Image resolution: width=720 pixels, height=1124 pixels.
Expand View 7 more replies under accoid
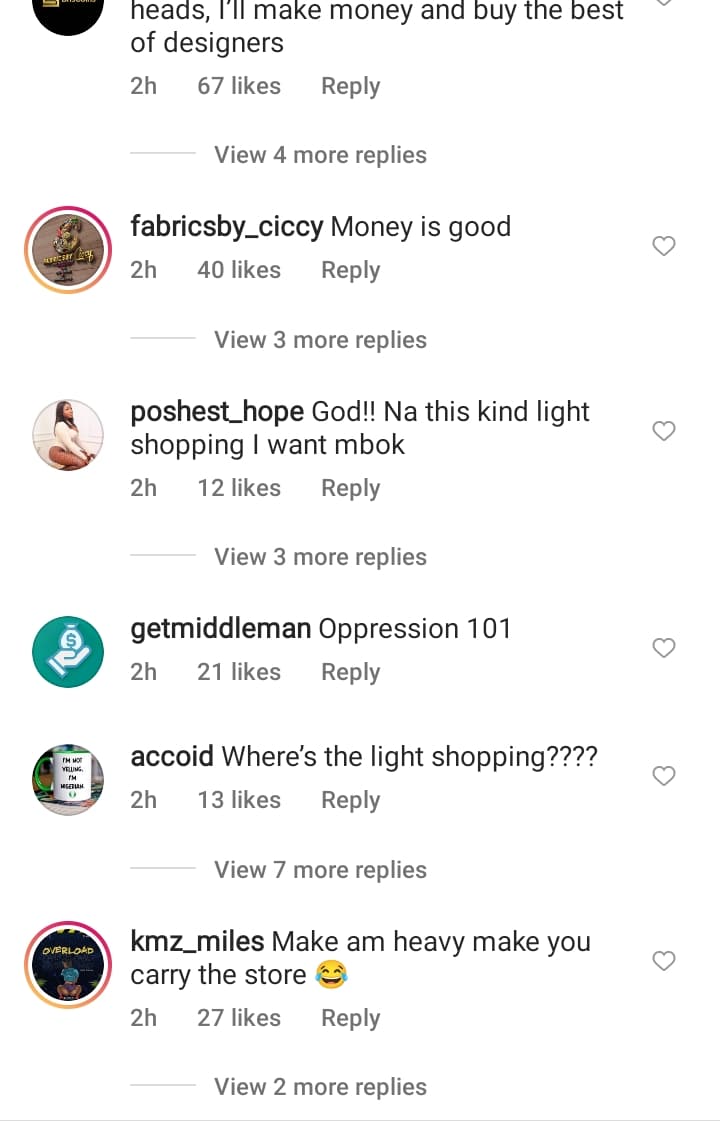click(320, 870)
